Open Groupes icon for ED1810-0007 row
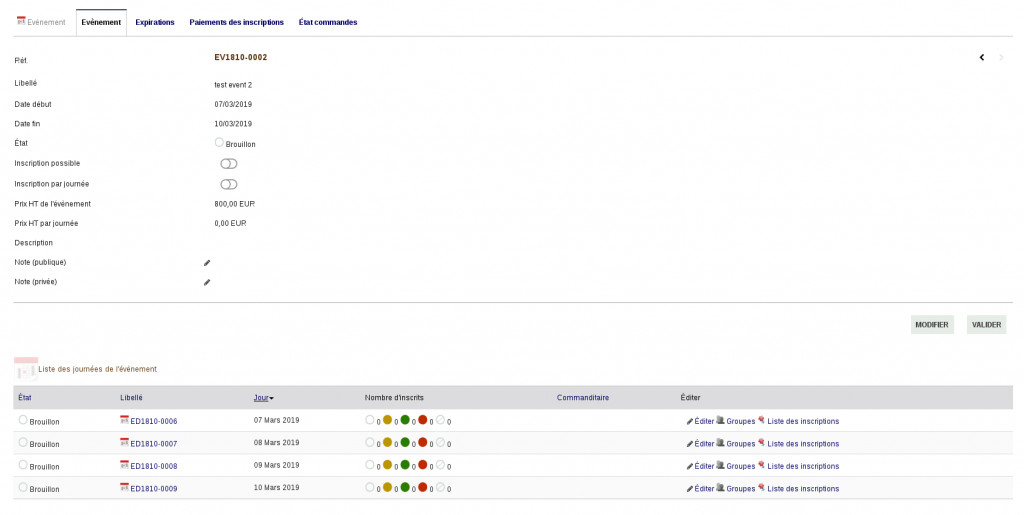The width and height of the screenshot is (1024, 515). click(x=721, y=443)
